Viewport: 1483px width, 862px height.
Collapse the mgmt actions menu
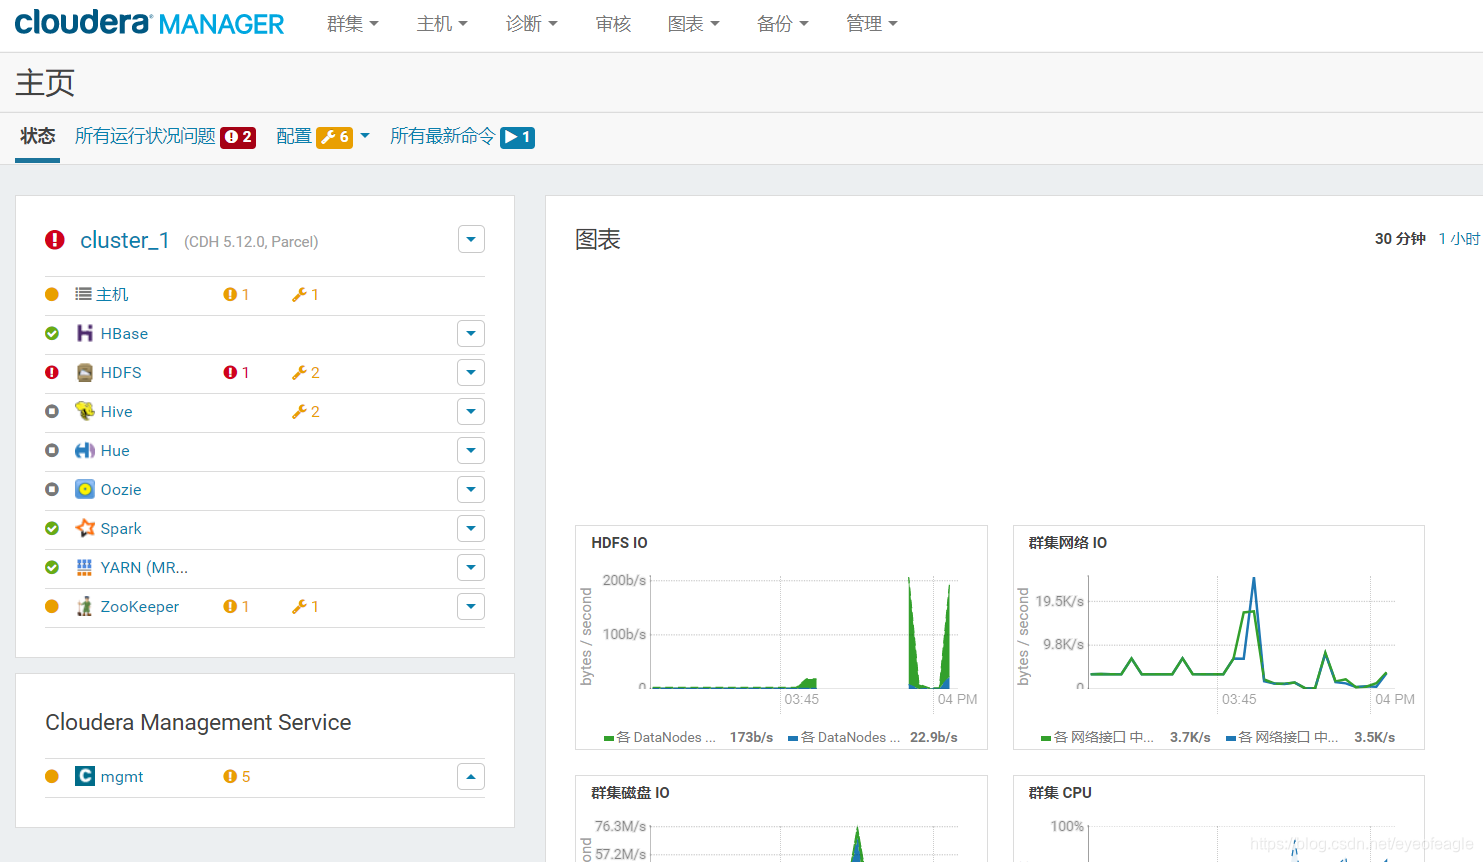click(x=471, y=776)
